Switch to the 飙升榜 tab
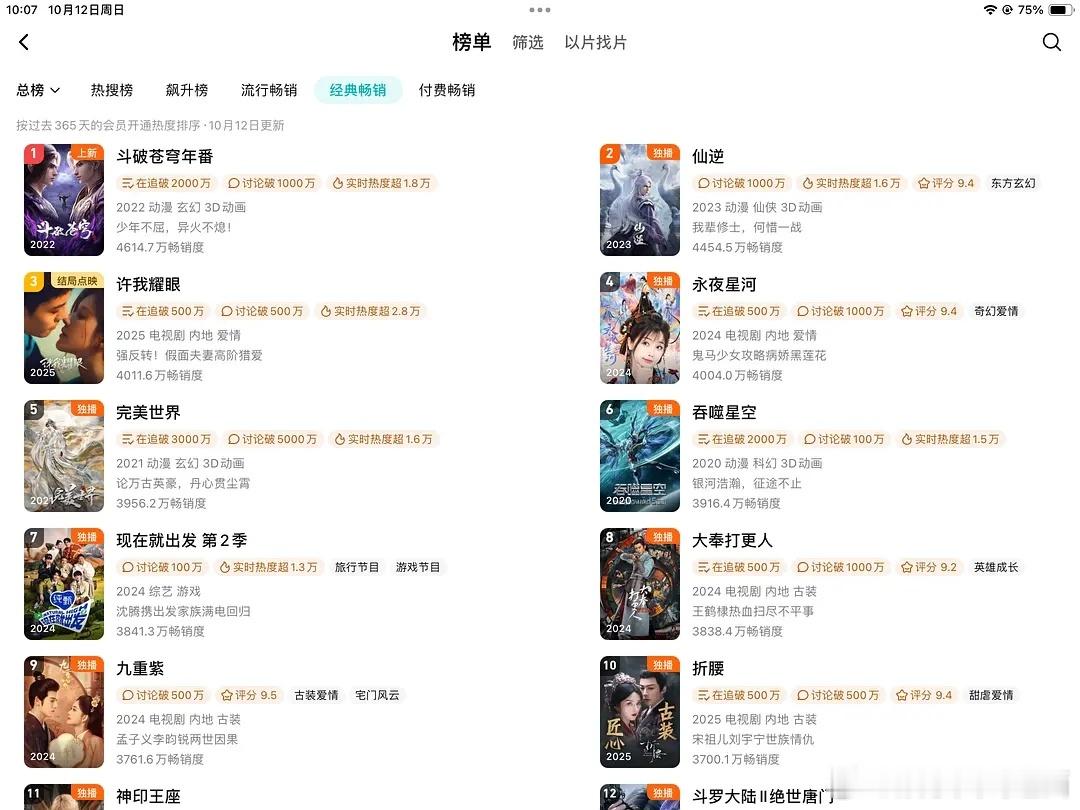This screenshot has width=1080, height=810. point(187,90)
